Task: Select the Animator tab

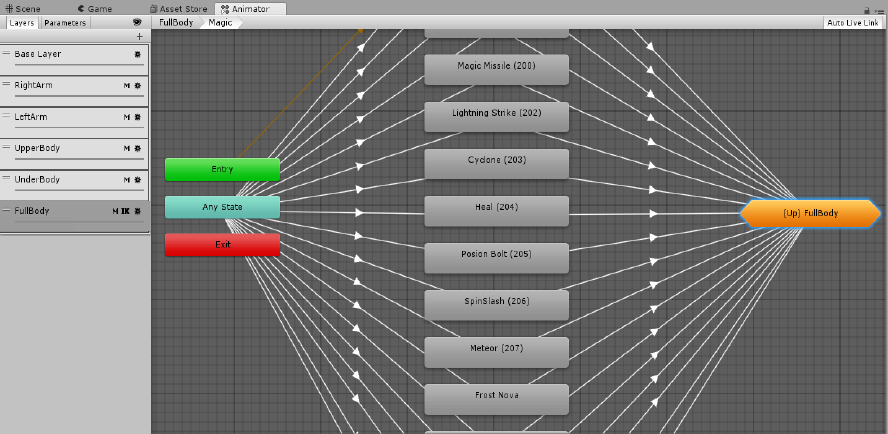Action: (251, 9)
